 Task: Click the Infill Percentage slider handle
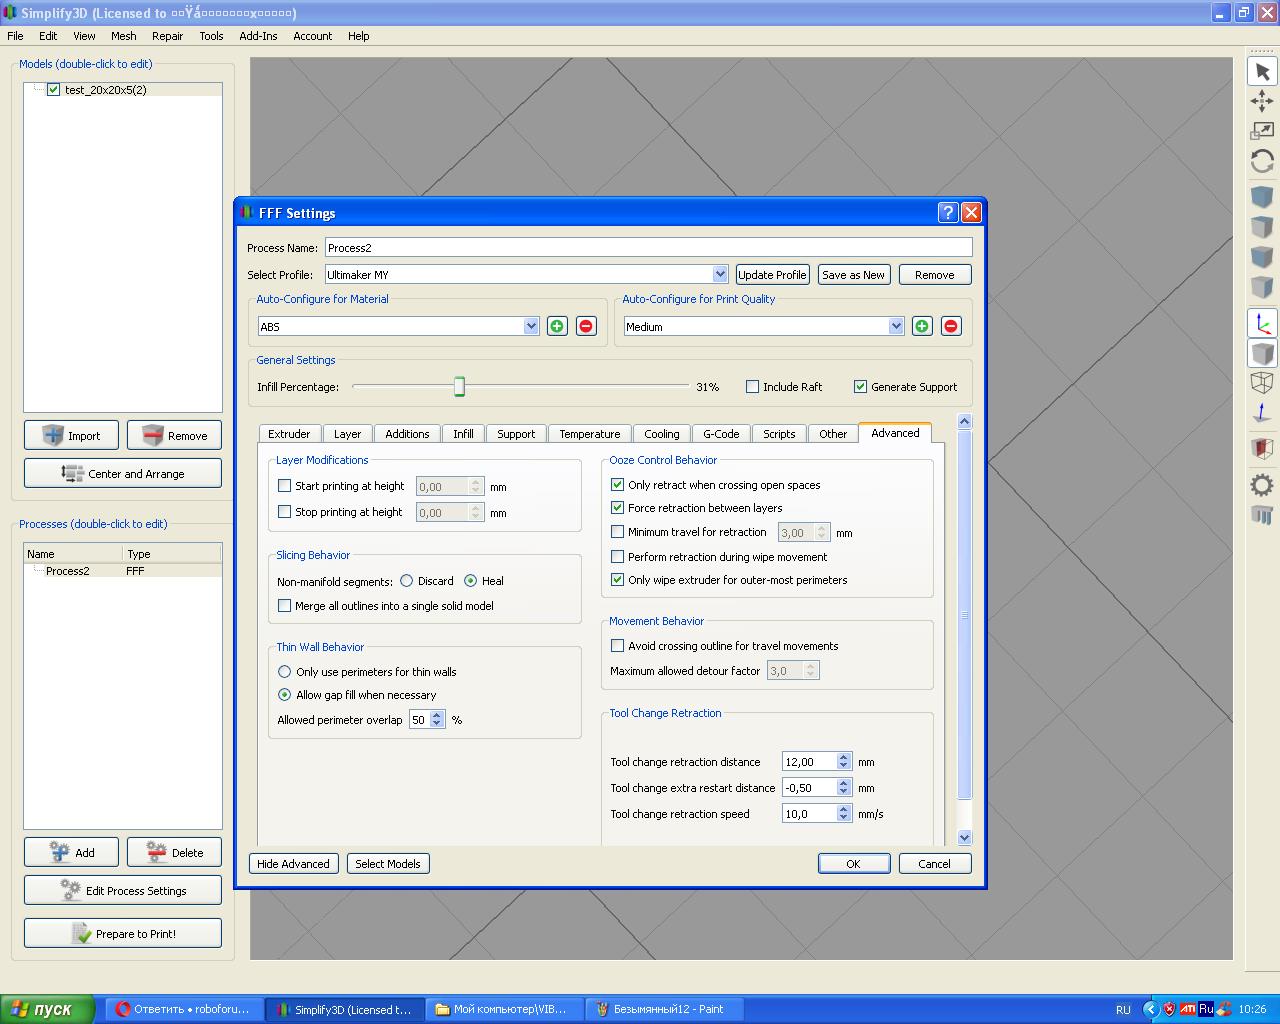click(459, 387)
